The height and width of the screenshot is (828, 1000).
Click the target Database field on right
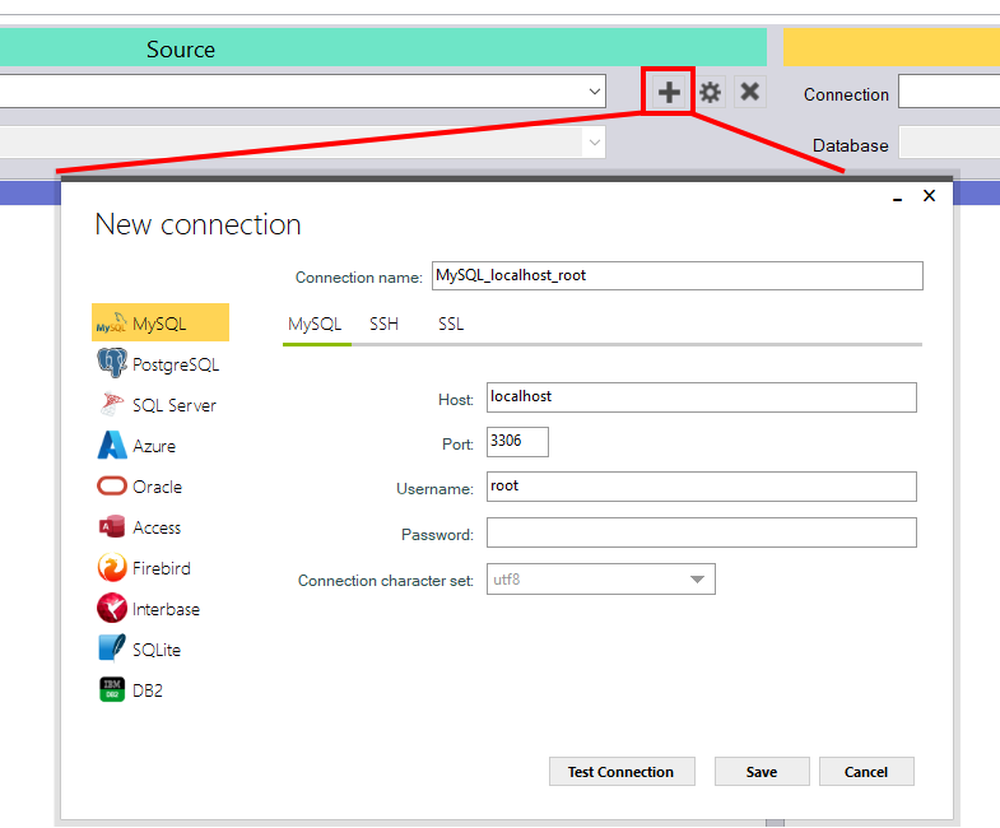(x=949, y=142)
